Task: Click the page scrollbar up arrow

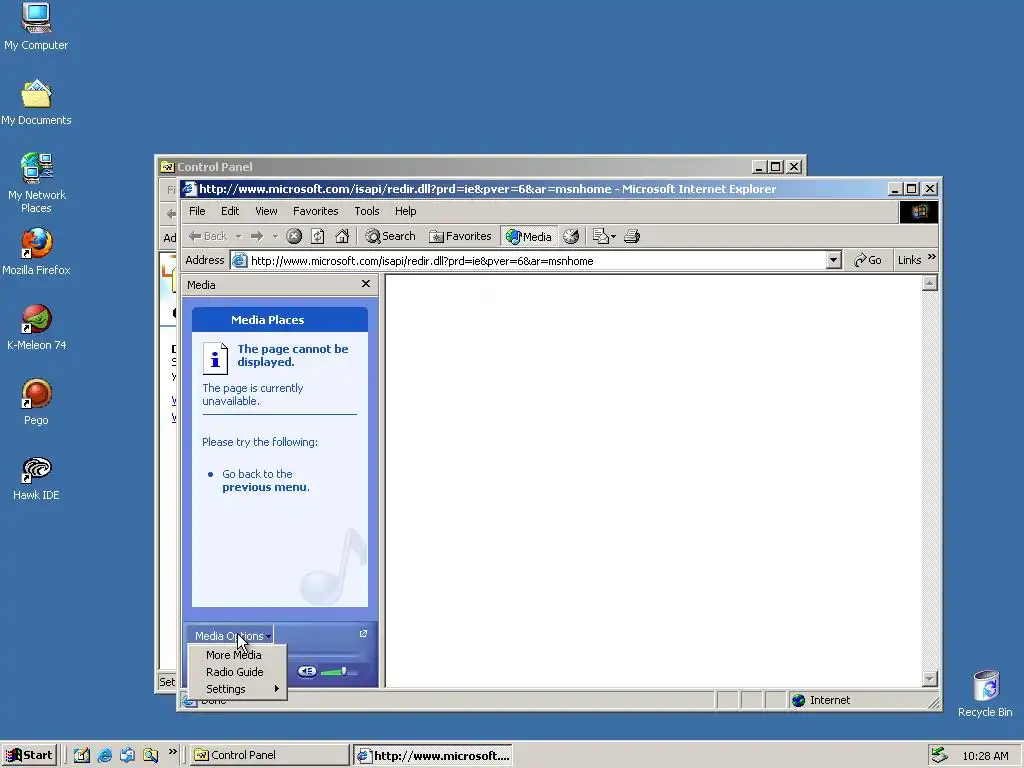Action: pos(930,283)
